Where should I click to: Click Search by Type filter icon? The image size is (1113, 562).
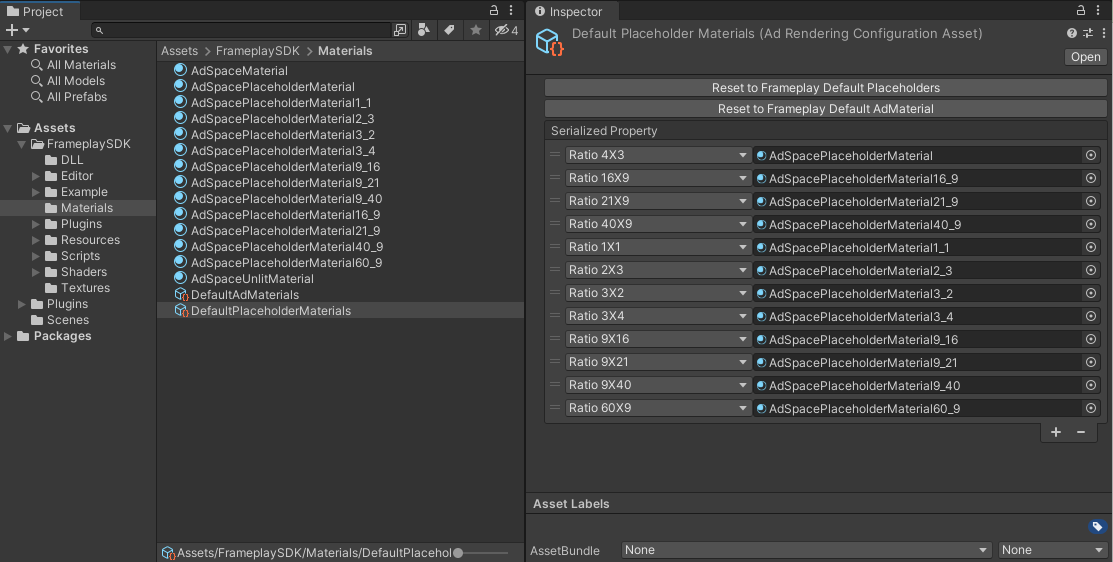(x=424, y=30)
